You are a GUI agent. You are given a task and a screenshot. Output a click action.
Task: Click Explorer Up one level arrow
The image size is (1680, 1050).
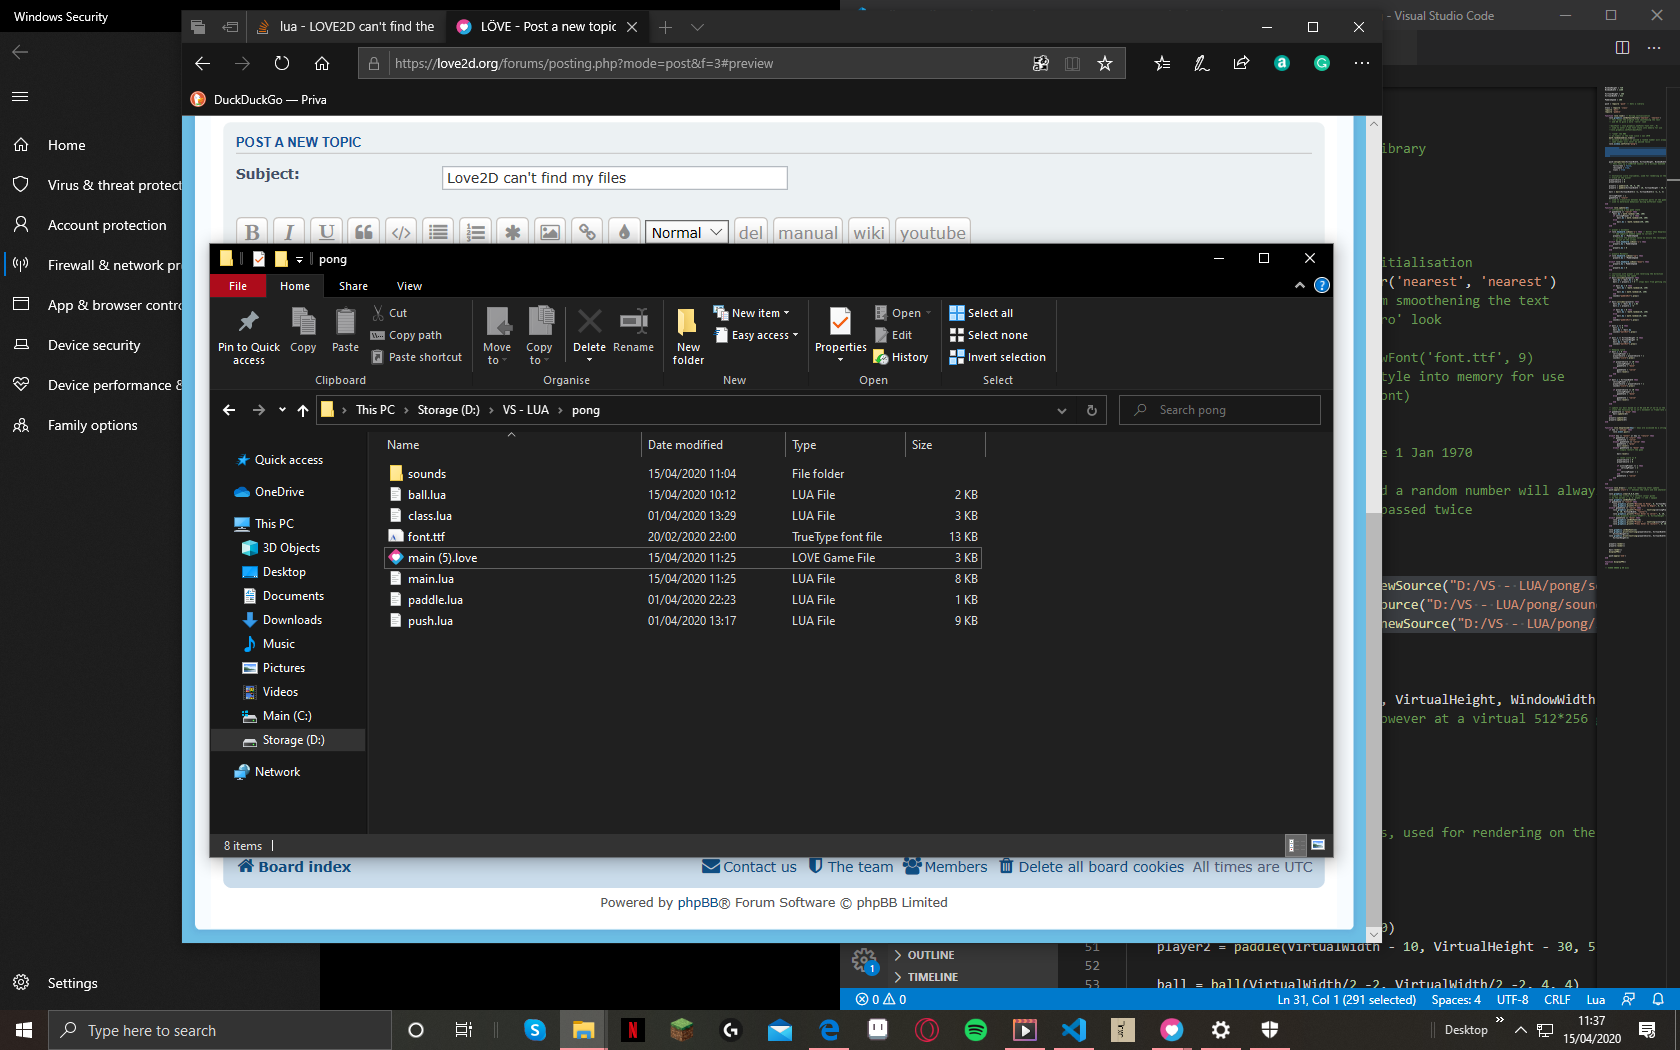[x=302, y=410]
